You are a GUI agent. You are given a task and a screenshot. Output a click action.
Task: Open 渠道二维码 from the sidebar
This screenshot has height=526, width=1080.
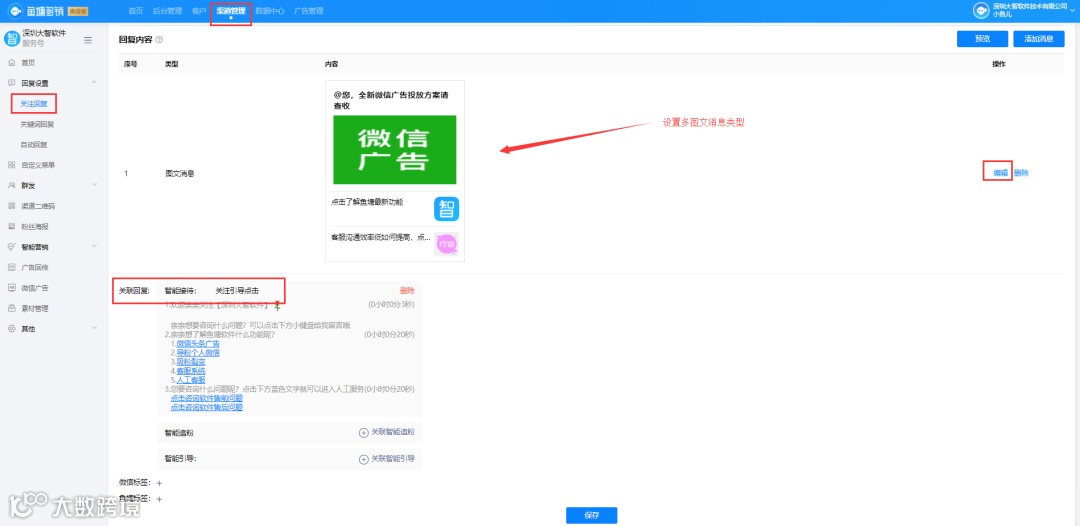(38, 206)
